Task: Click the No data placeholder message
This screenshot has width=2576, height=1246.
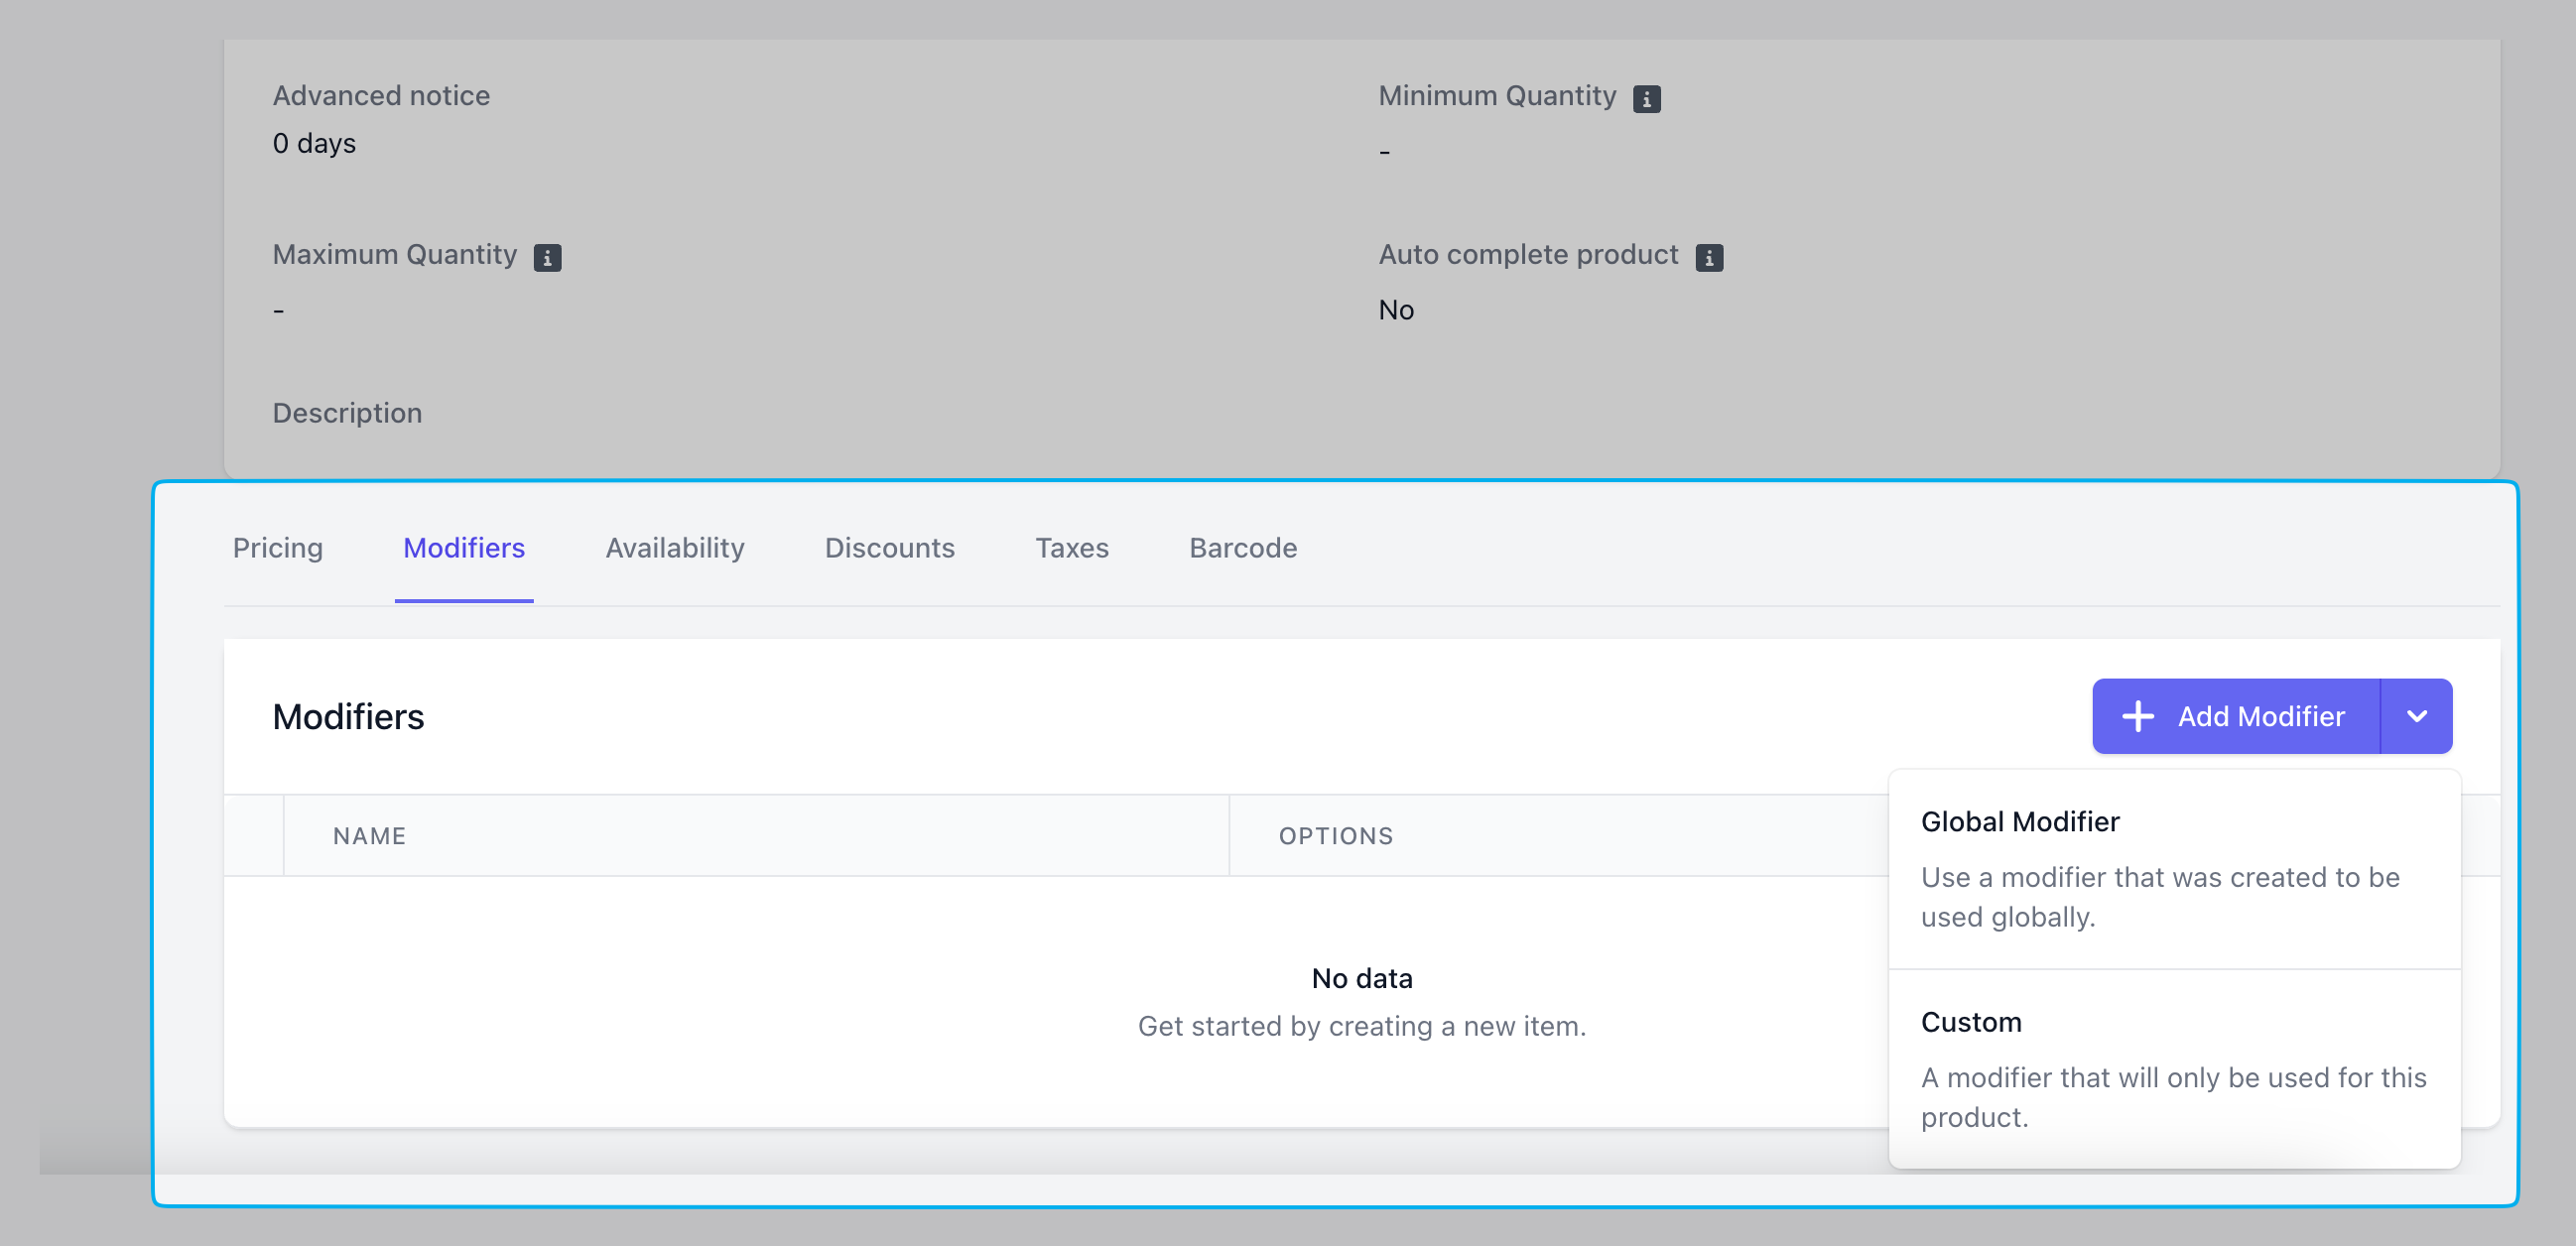Action: 1361,978
